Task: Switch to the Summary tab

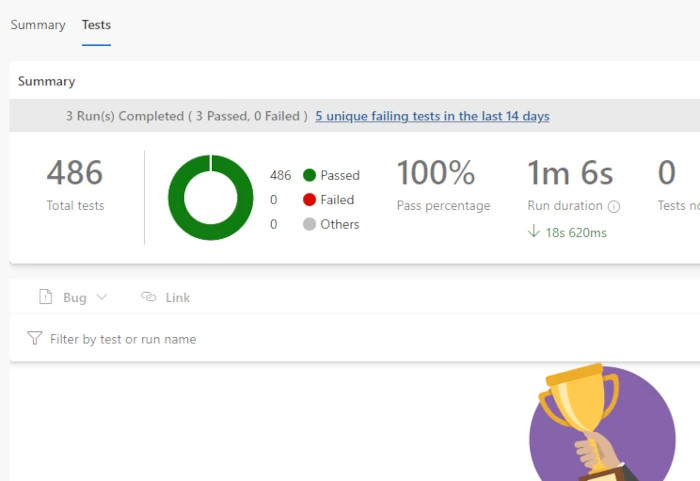Action: point(38,25)
